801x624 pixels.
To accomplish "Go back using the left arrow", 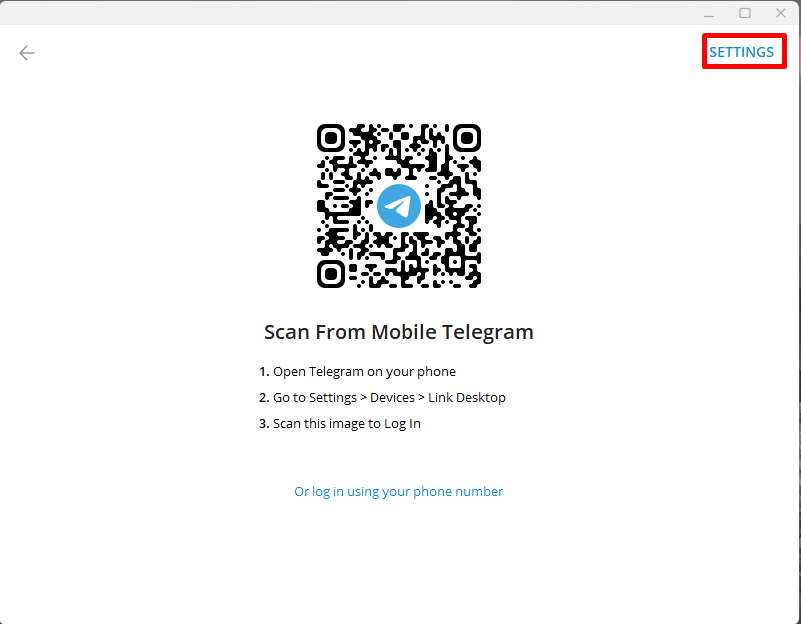I will click(27, 53).
